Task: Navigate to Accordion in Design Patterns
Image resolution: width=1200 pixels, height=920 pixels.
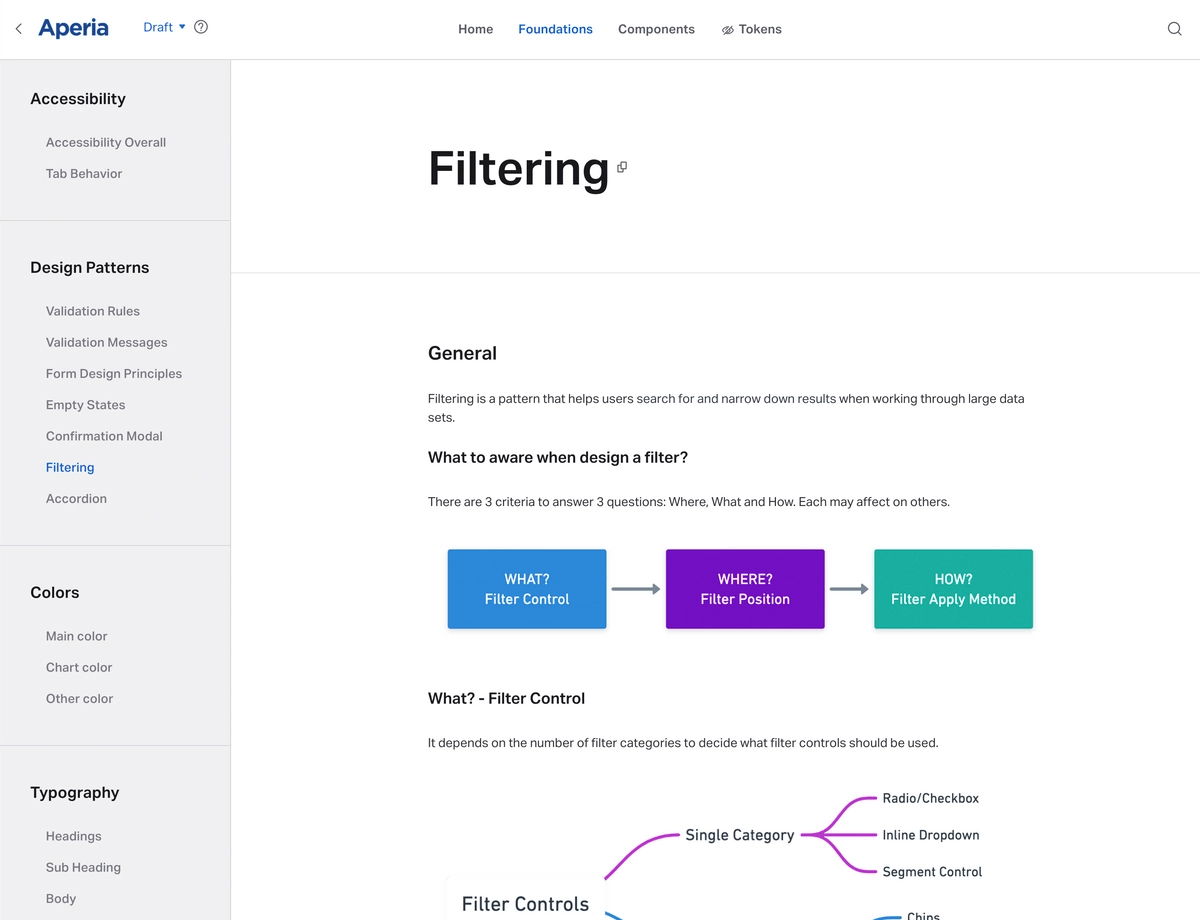Action: [76, 498]
